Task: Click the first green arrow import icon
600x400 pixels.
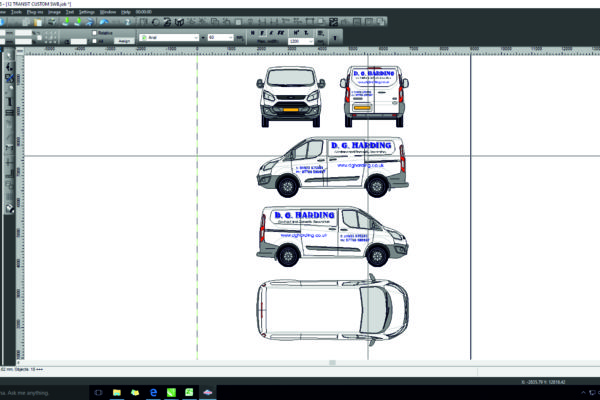Action: (65, 22)
